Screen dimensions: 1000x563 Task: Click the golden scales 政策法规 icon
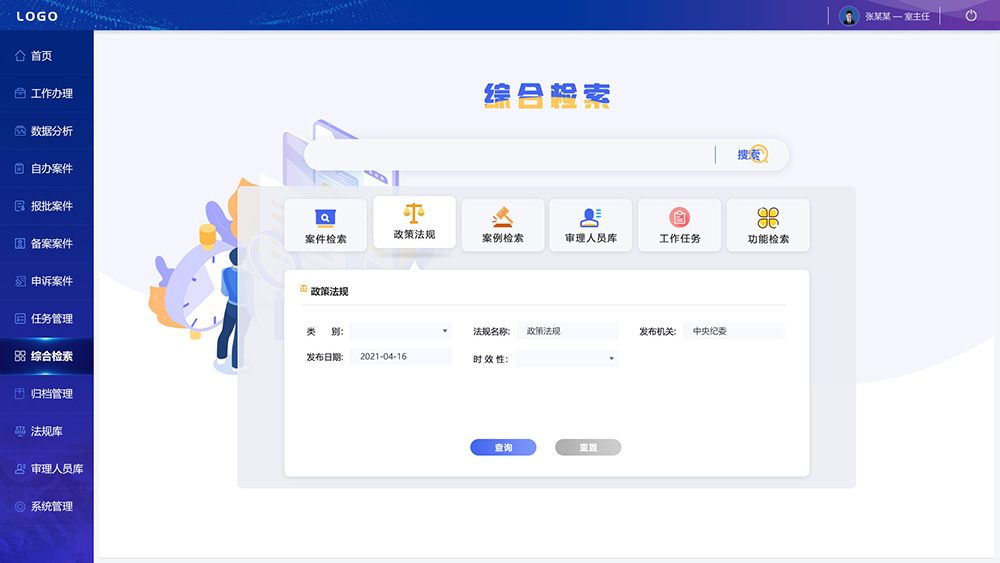click(414, 213)
